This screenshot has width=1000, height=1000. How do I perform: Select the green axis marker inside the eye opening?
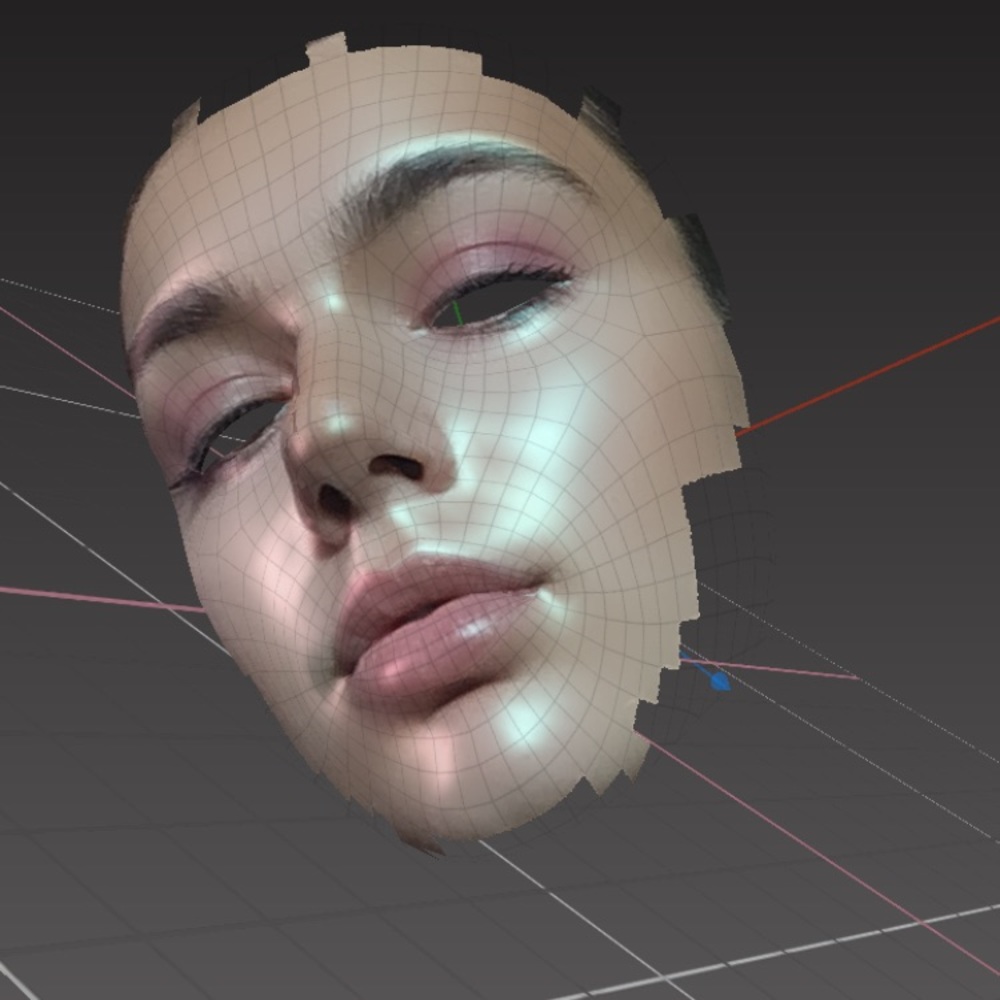457,313
